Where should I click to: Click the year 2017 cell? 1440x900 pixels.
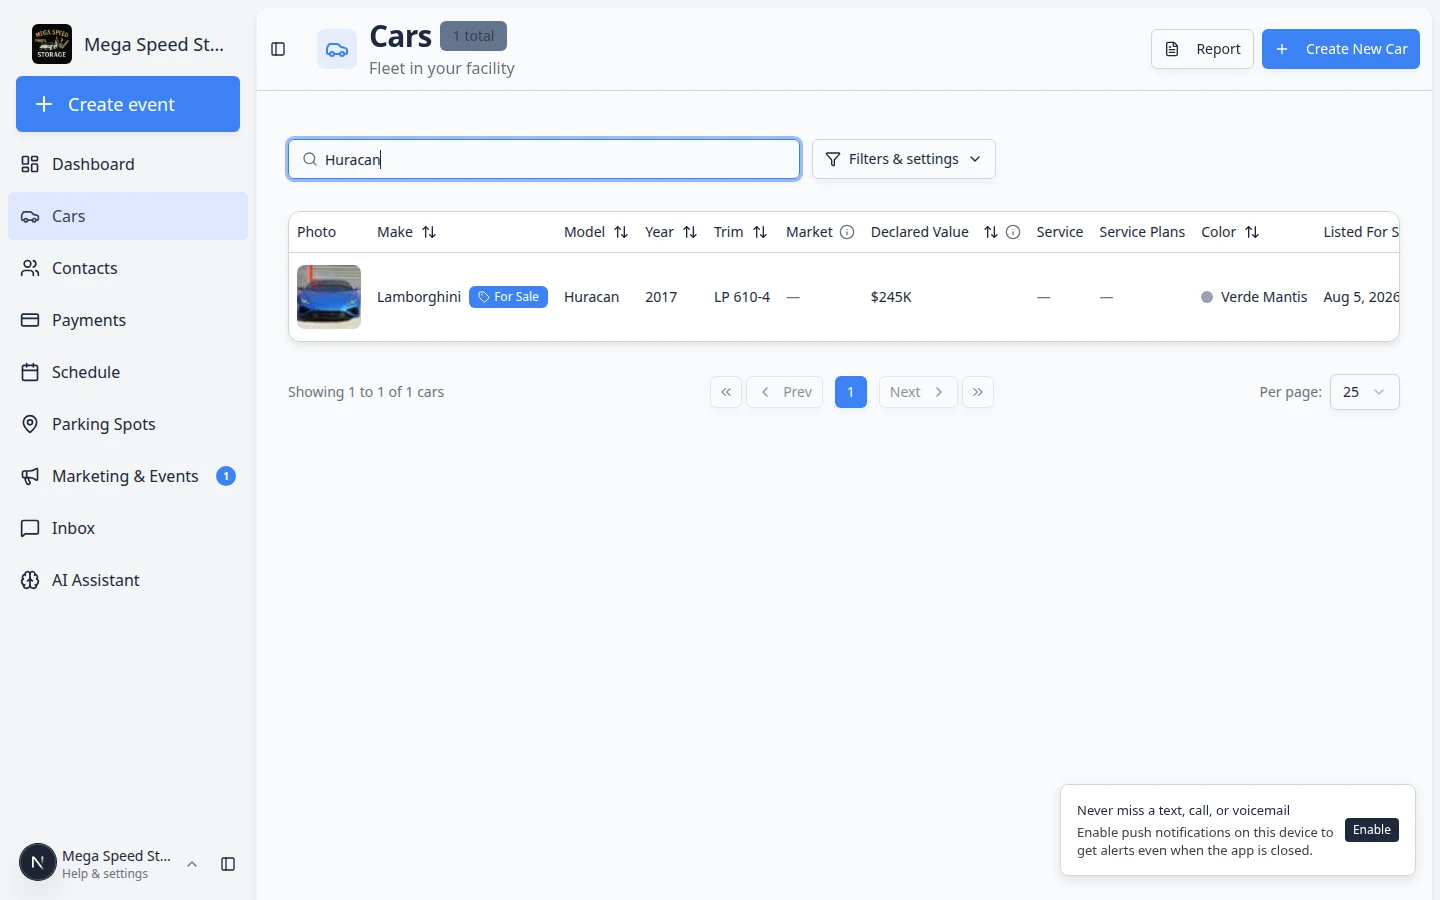click(x=661, y=297)
